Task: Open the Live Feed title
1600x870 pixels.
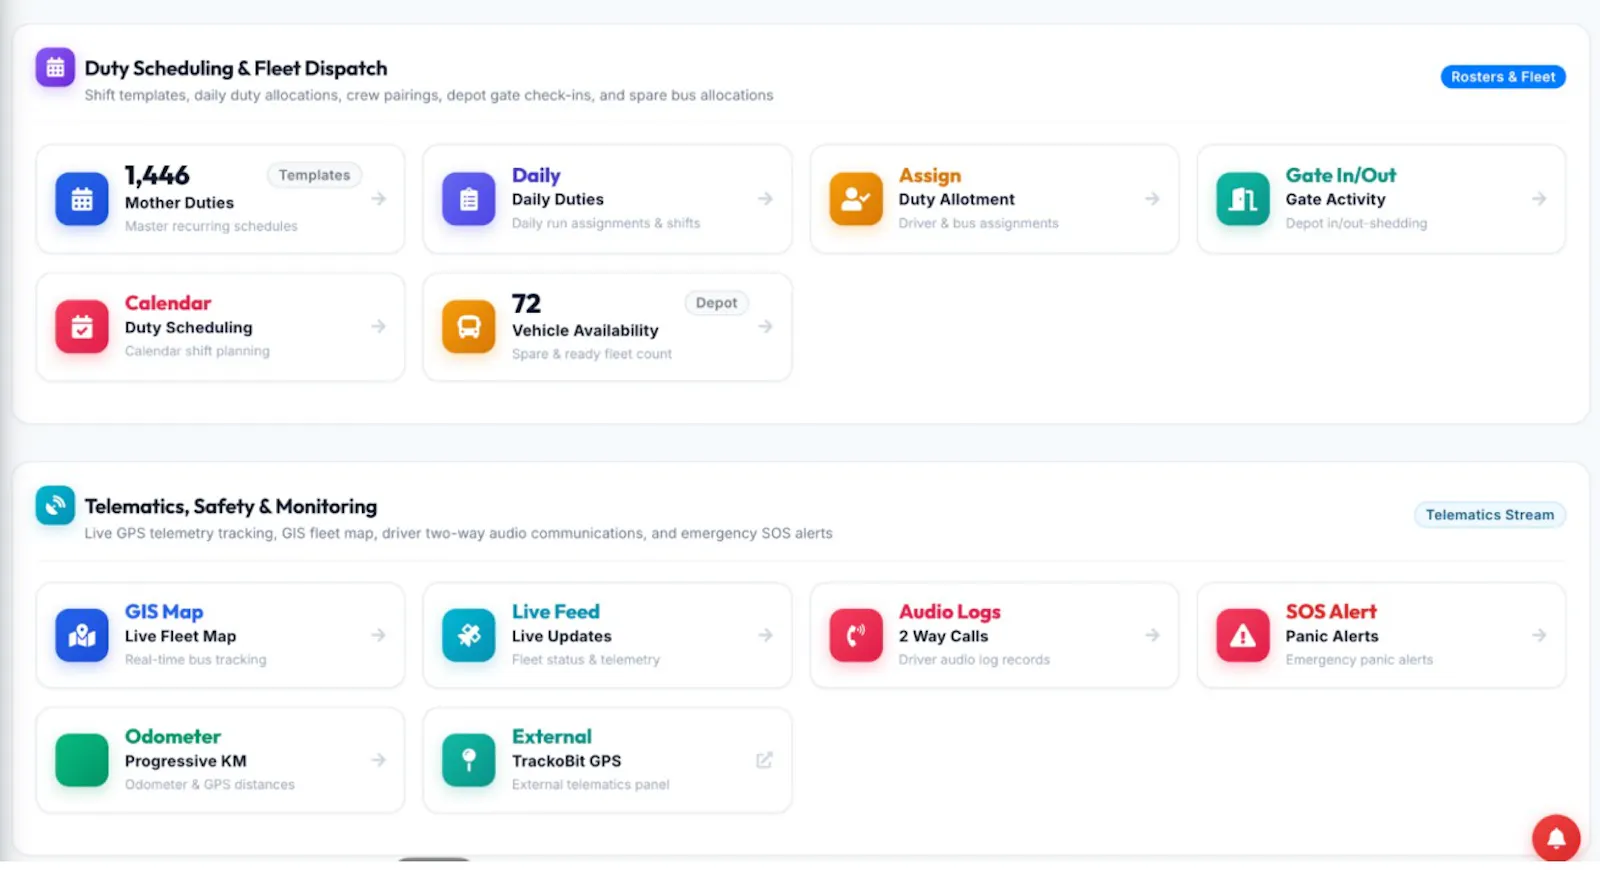Action: point(556,611)
